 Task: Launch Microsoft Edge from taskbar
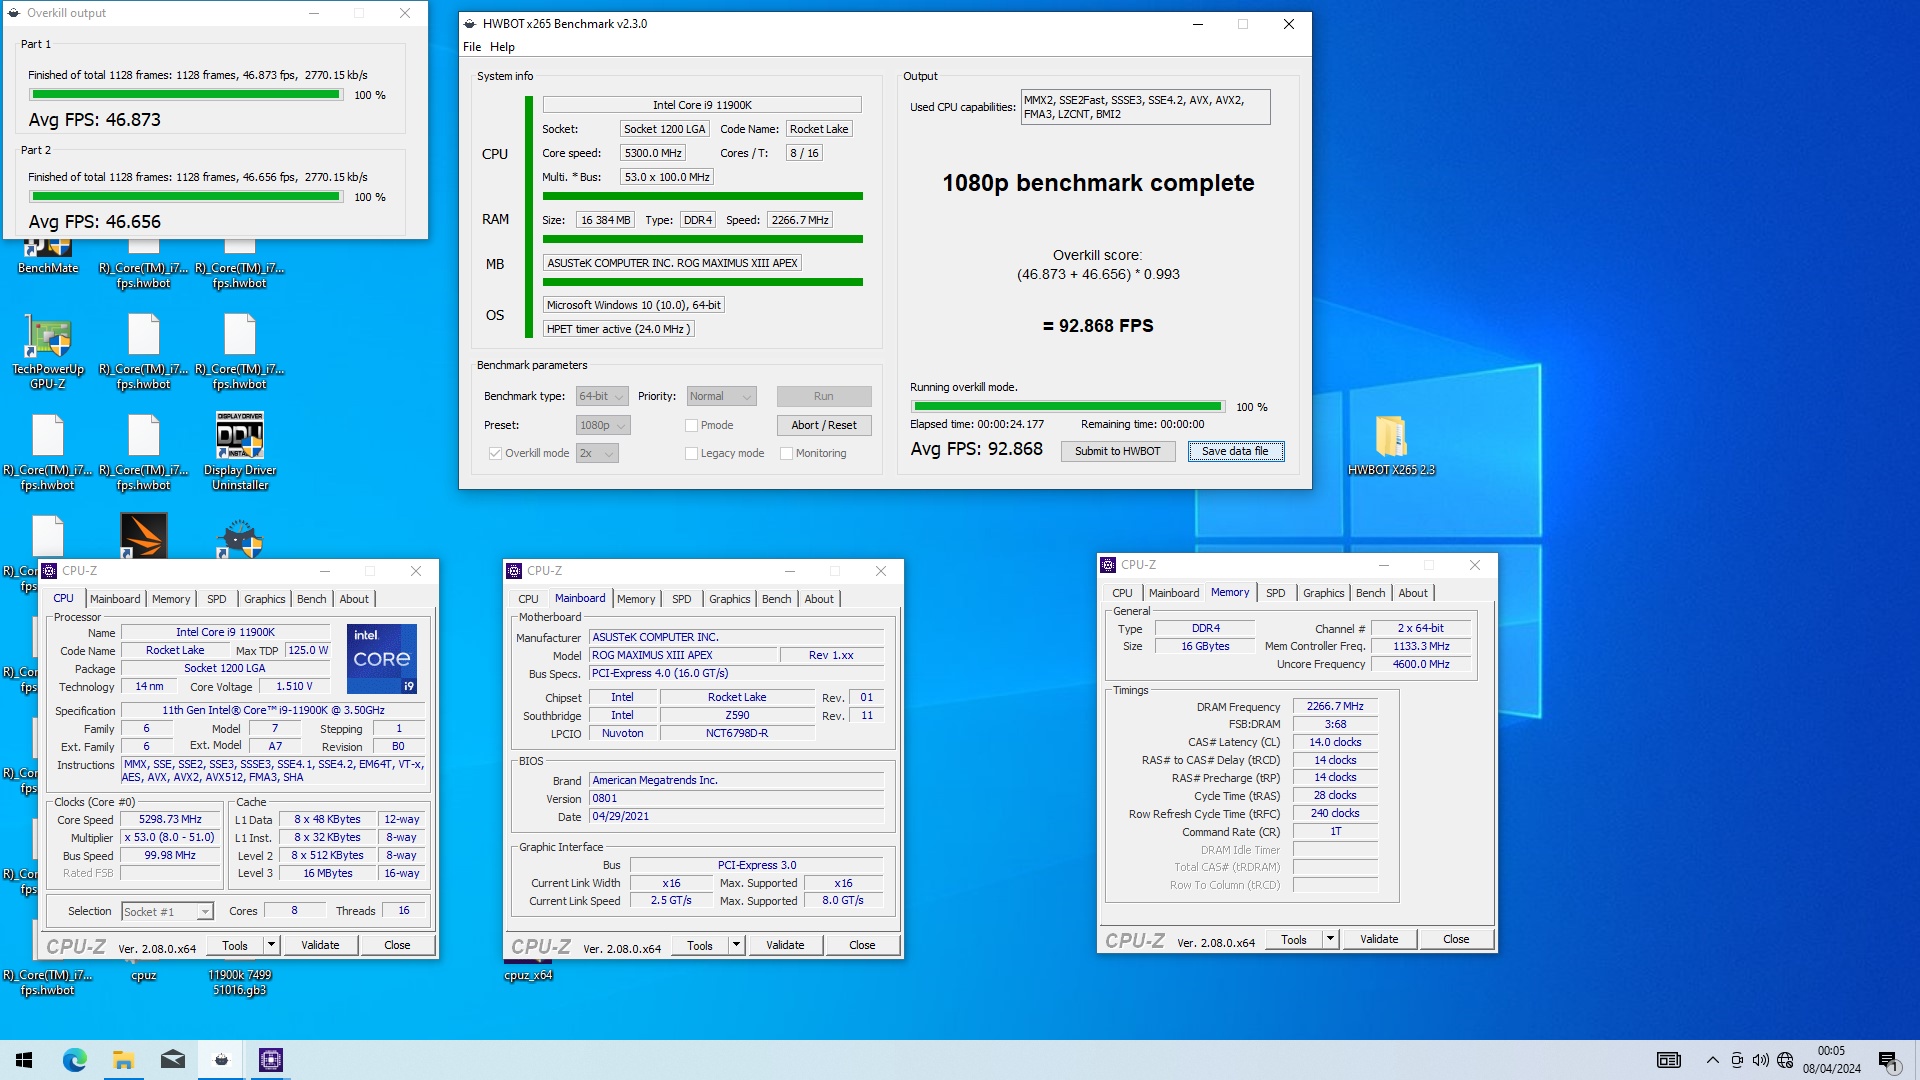(75, 1060)
